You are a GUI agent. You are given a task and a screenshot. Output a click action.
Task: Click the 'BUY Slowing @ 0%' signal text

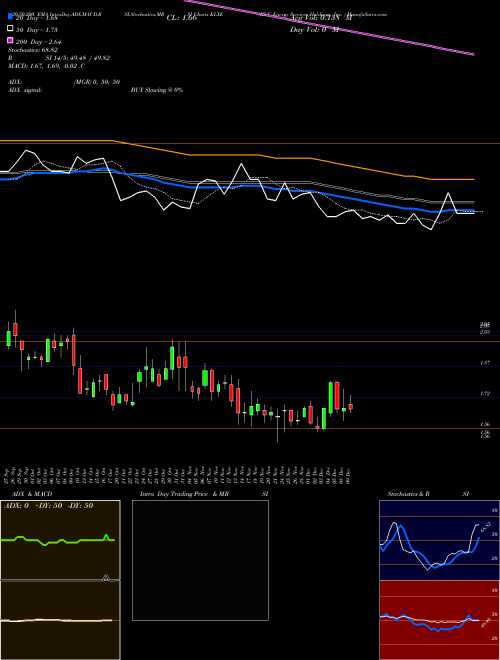157,90
